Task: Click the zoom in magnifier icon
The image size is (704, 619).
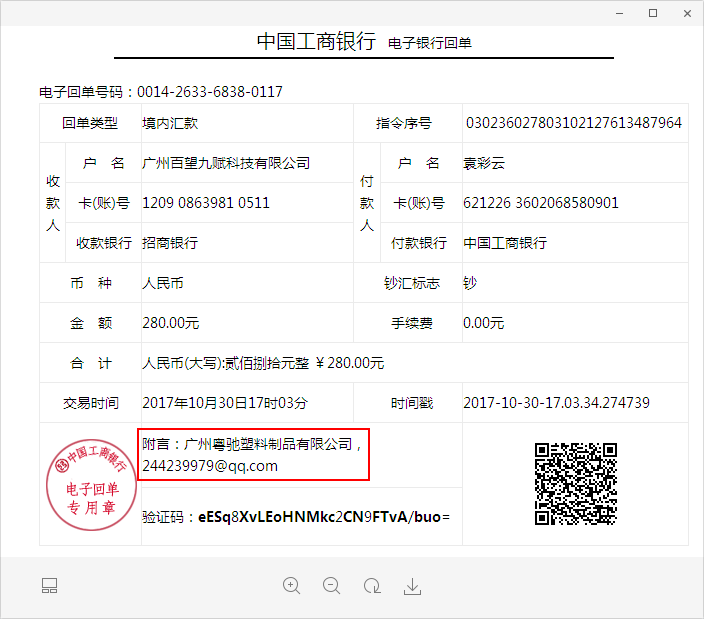Action: click(x=291, y=586)
